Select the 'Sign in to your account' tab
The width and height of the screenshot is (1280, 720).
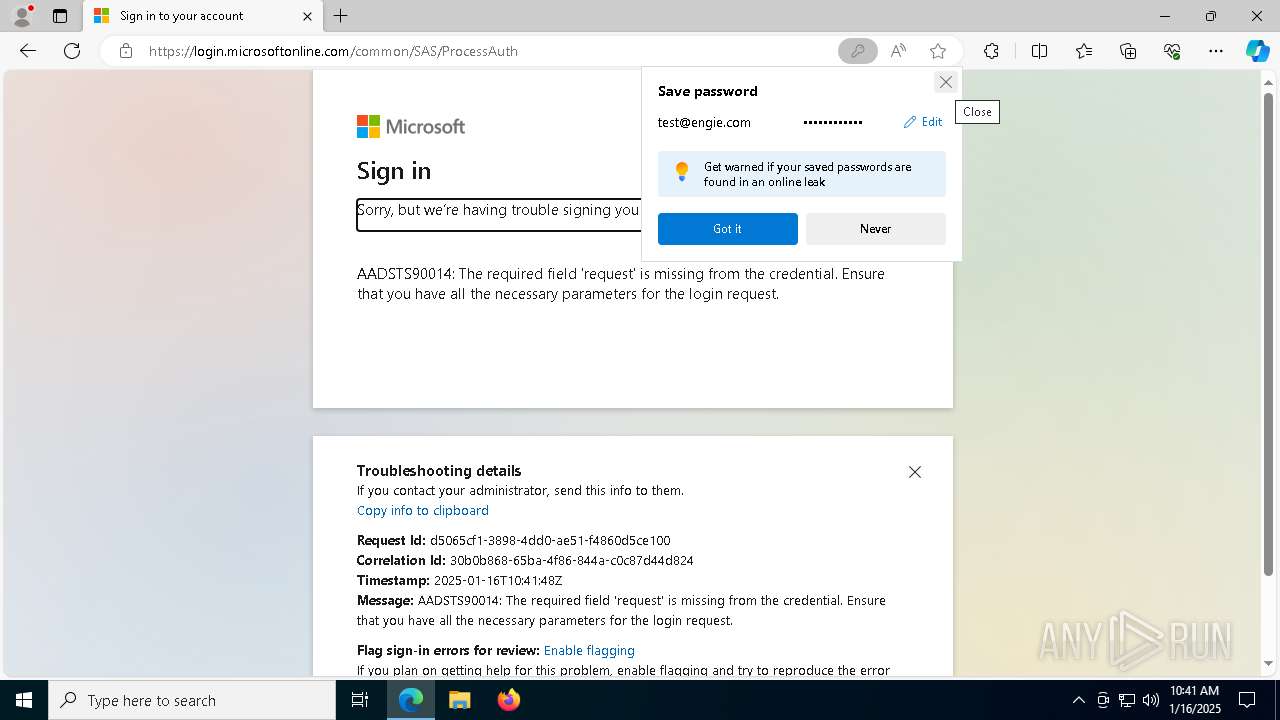point(202,16)
